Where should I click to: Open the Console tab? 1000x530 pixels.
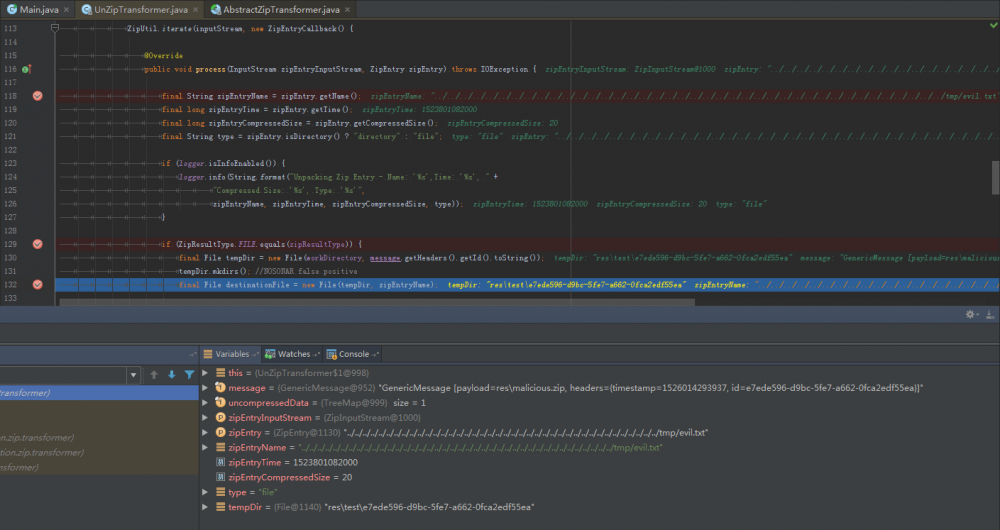coord(353,354)
